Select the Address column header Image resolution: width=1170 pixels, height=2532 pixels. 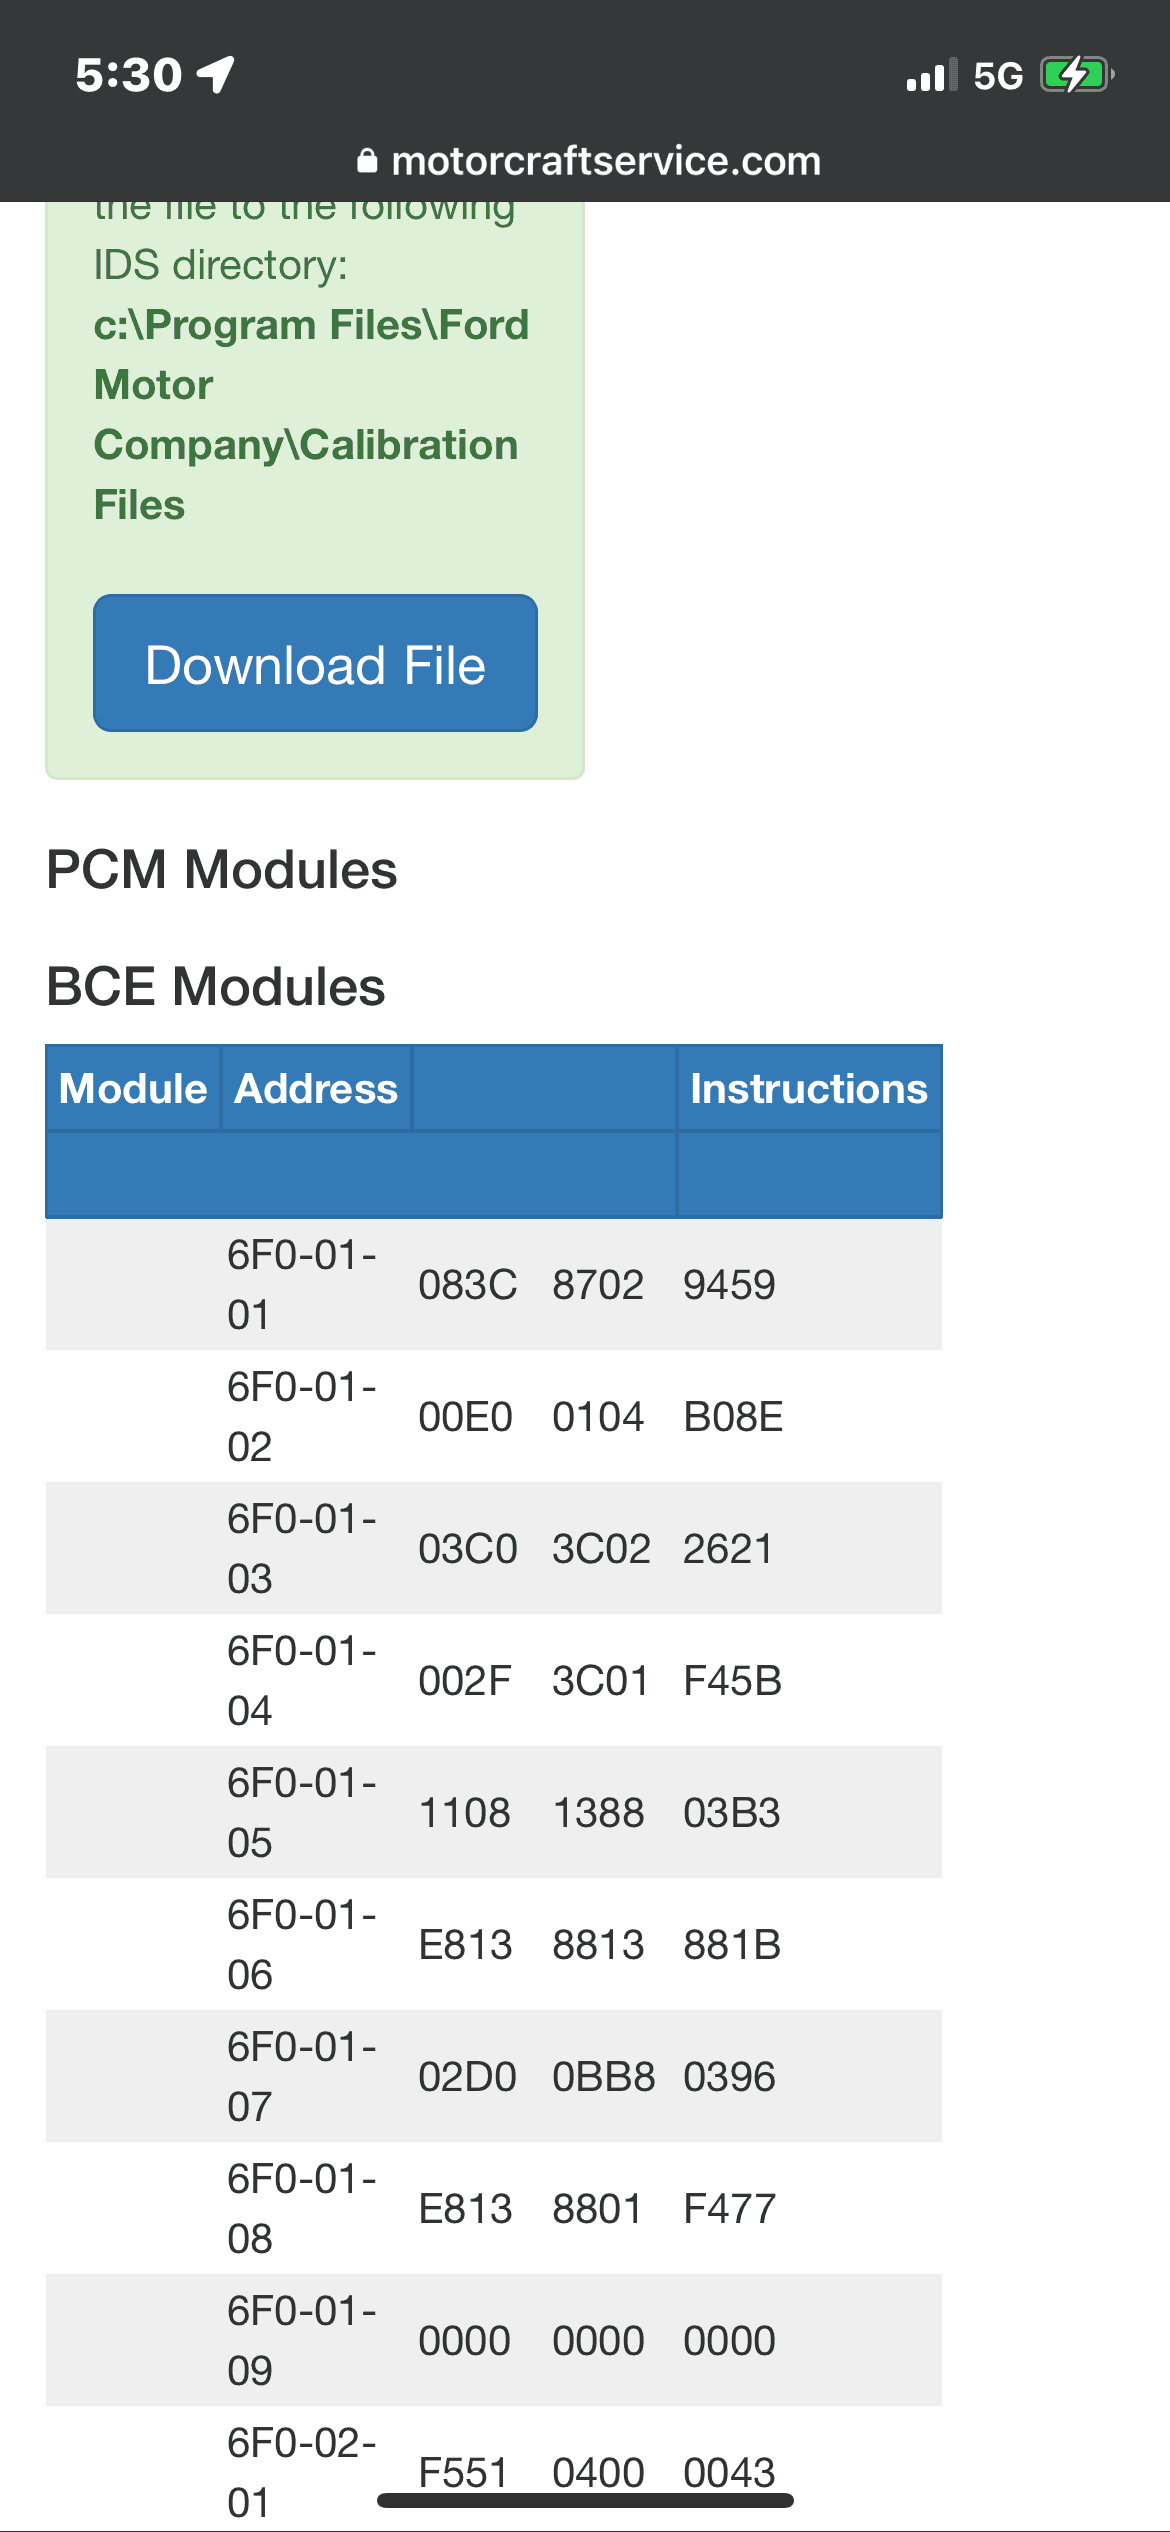(x=316, y=1088)
